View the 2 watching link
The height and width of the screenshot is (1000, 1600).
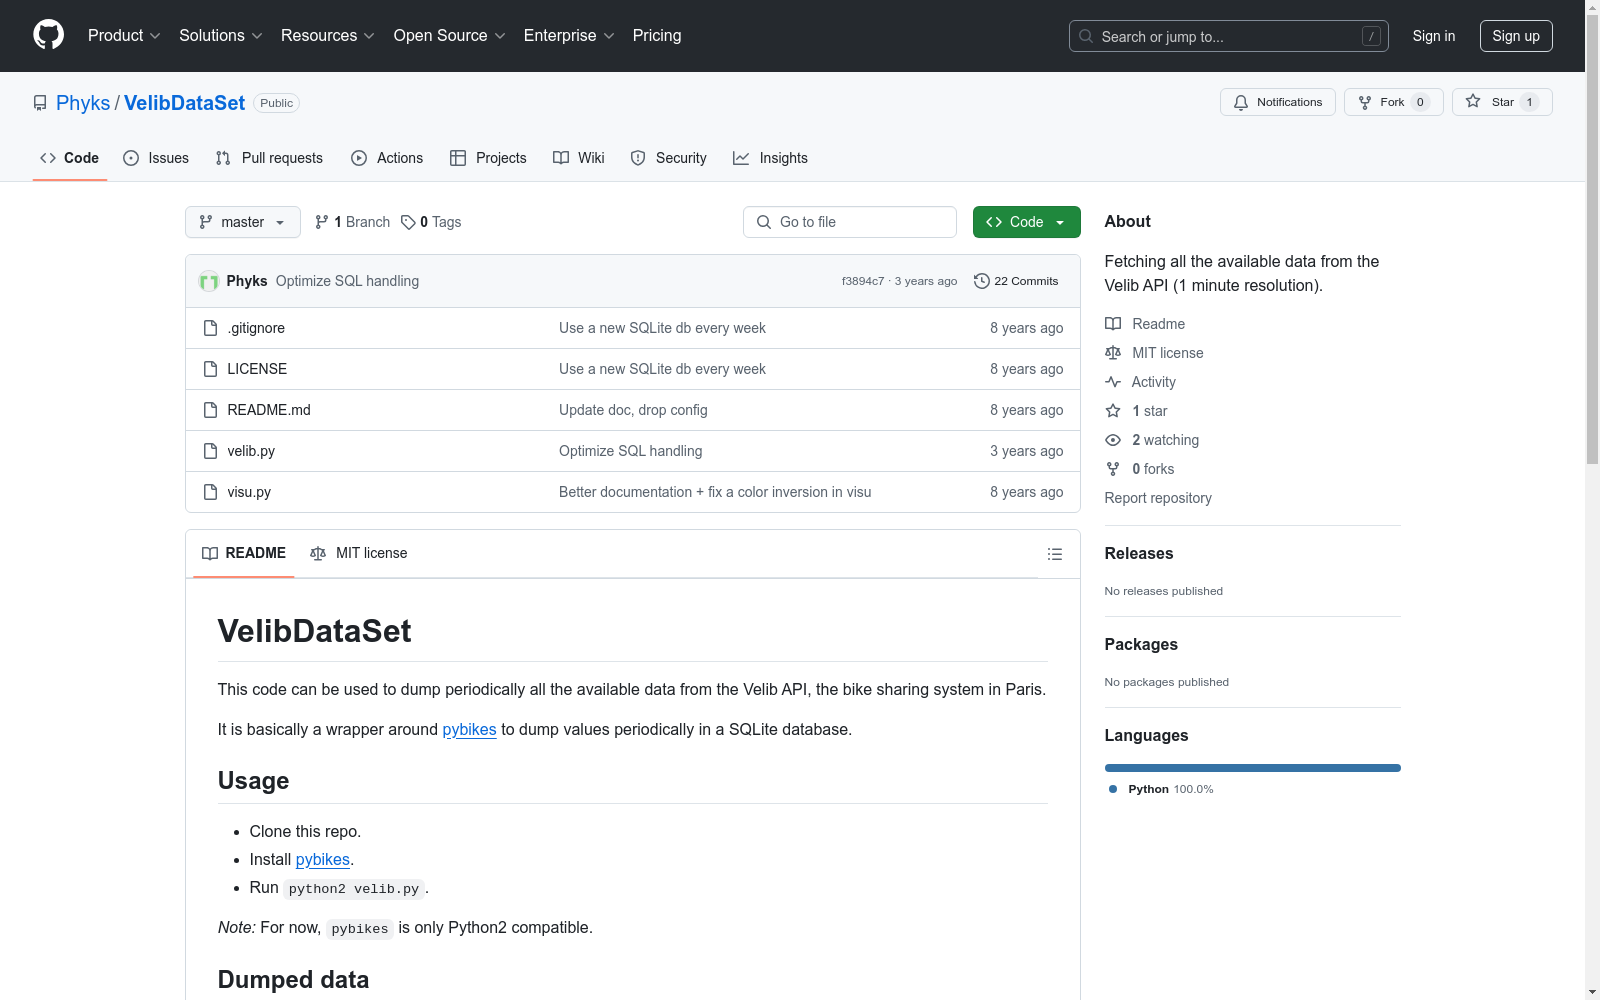pos(1152,440)
